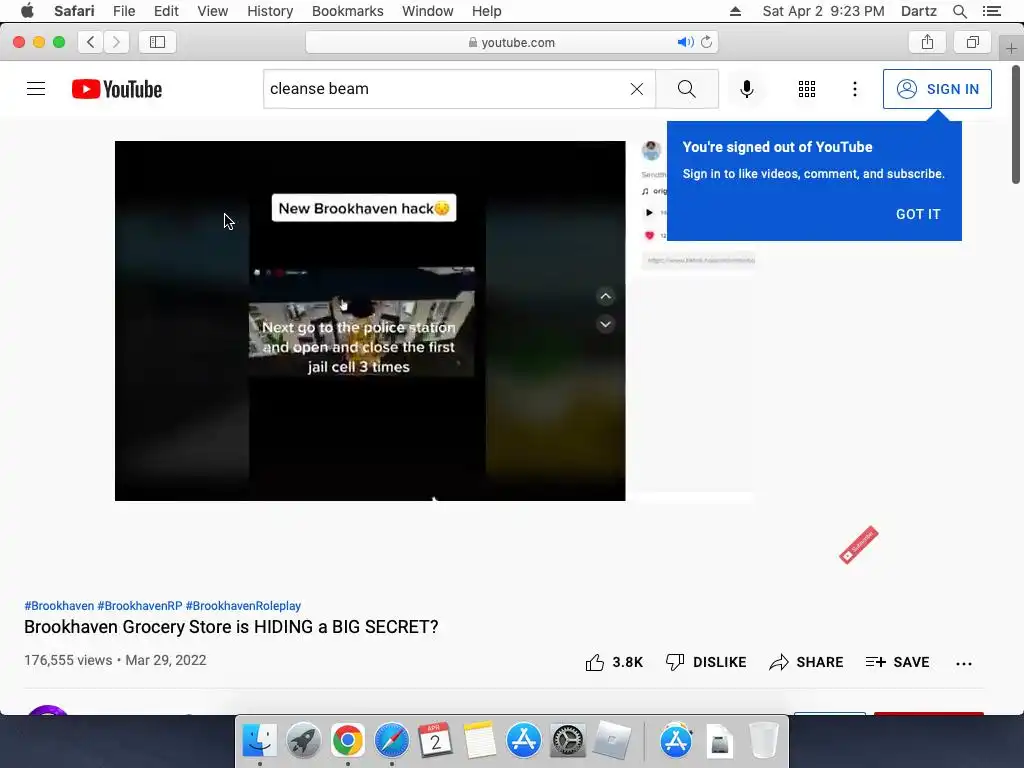This screenshot has height=768, width=1024.
Task: Open Spotlight search in menu bar
Action: coord(959,11)
